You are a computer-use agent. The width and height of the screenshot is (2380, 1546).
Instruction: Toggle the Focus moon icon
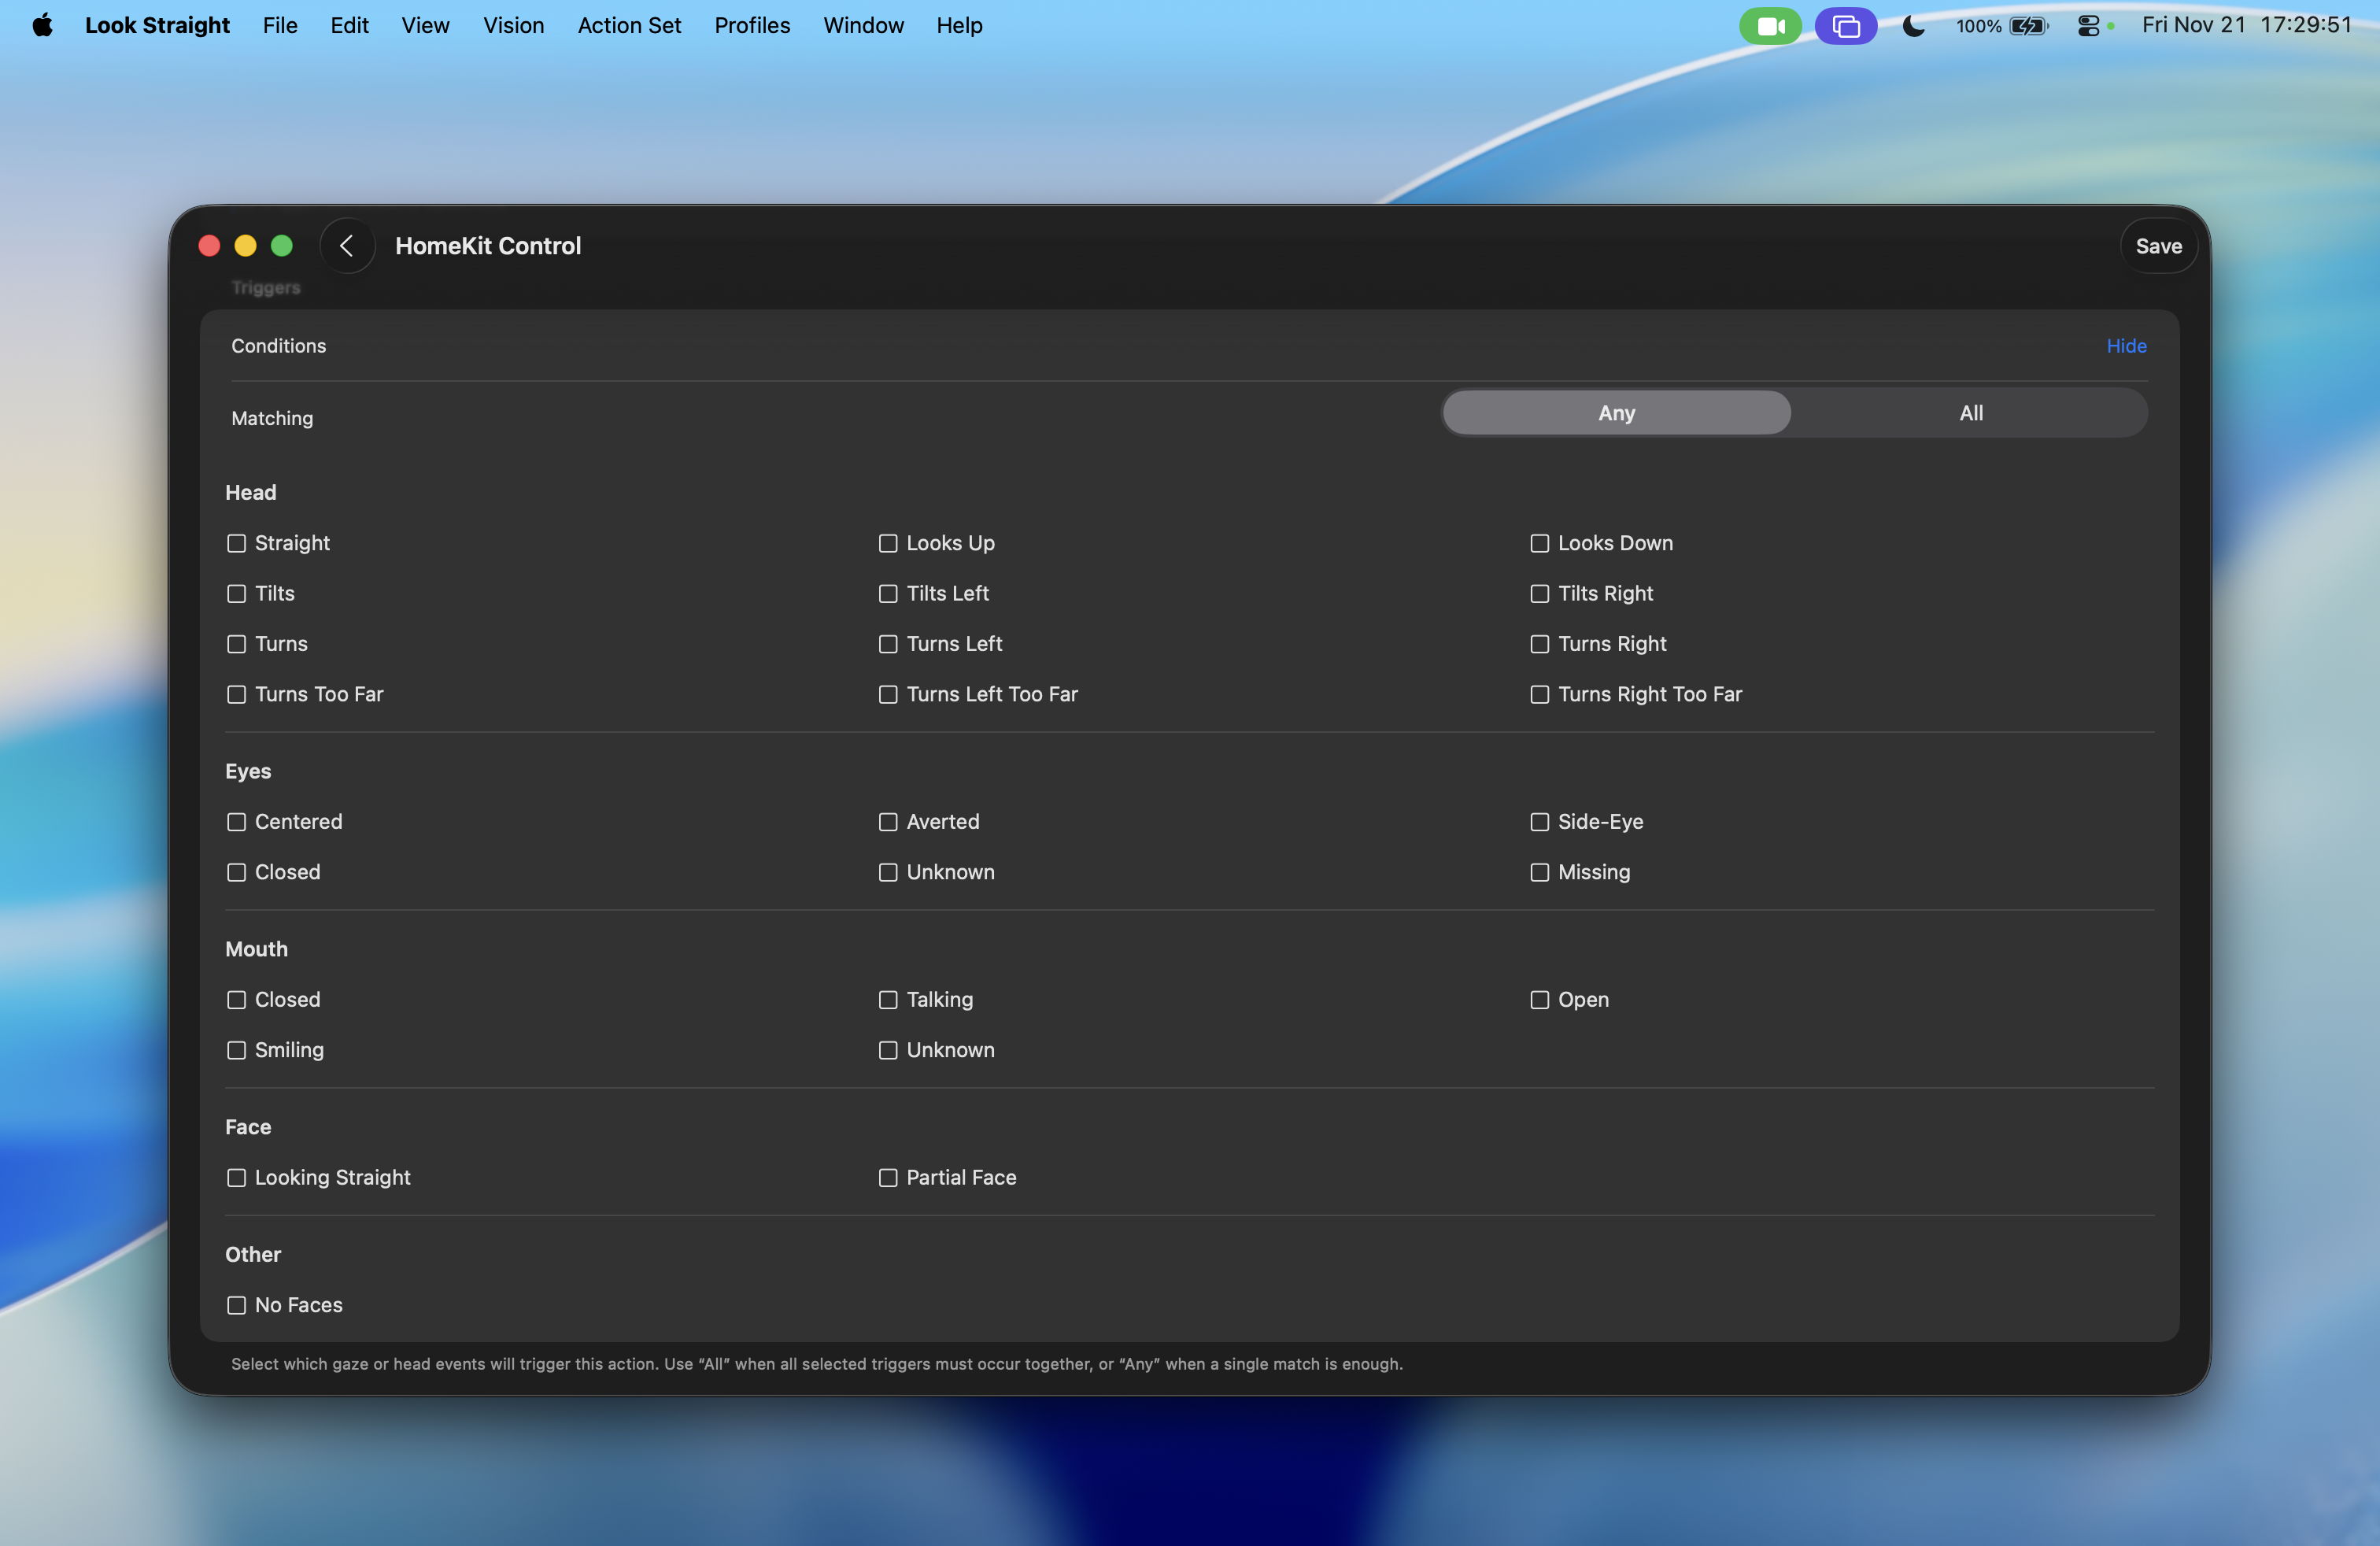pos(1913,26)
